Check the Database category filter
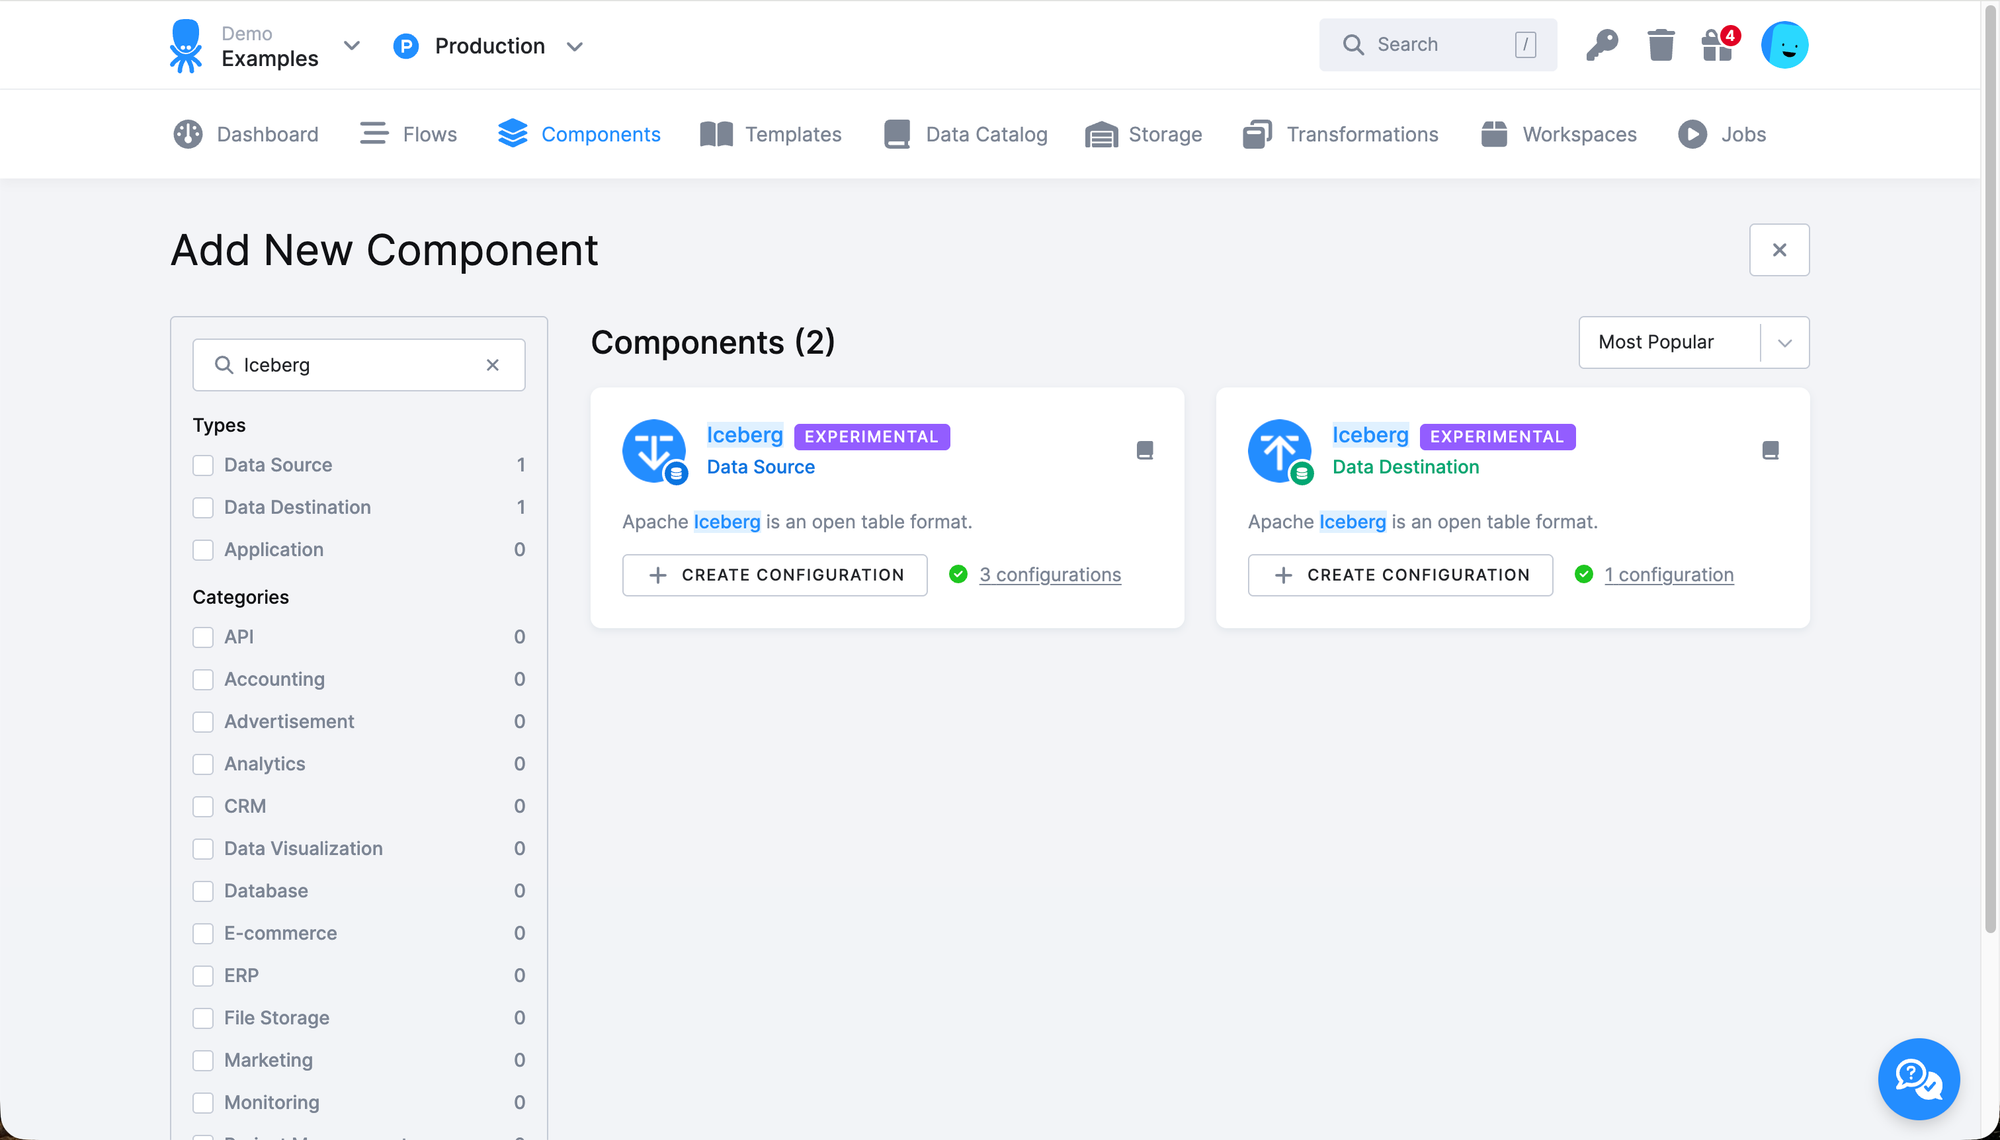The height and width of the screenshot is (1140, 2000). (204, 891)
